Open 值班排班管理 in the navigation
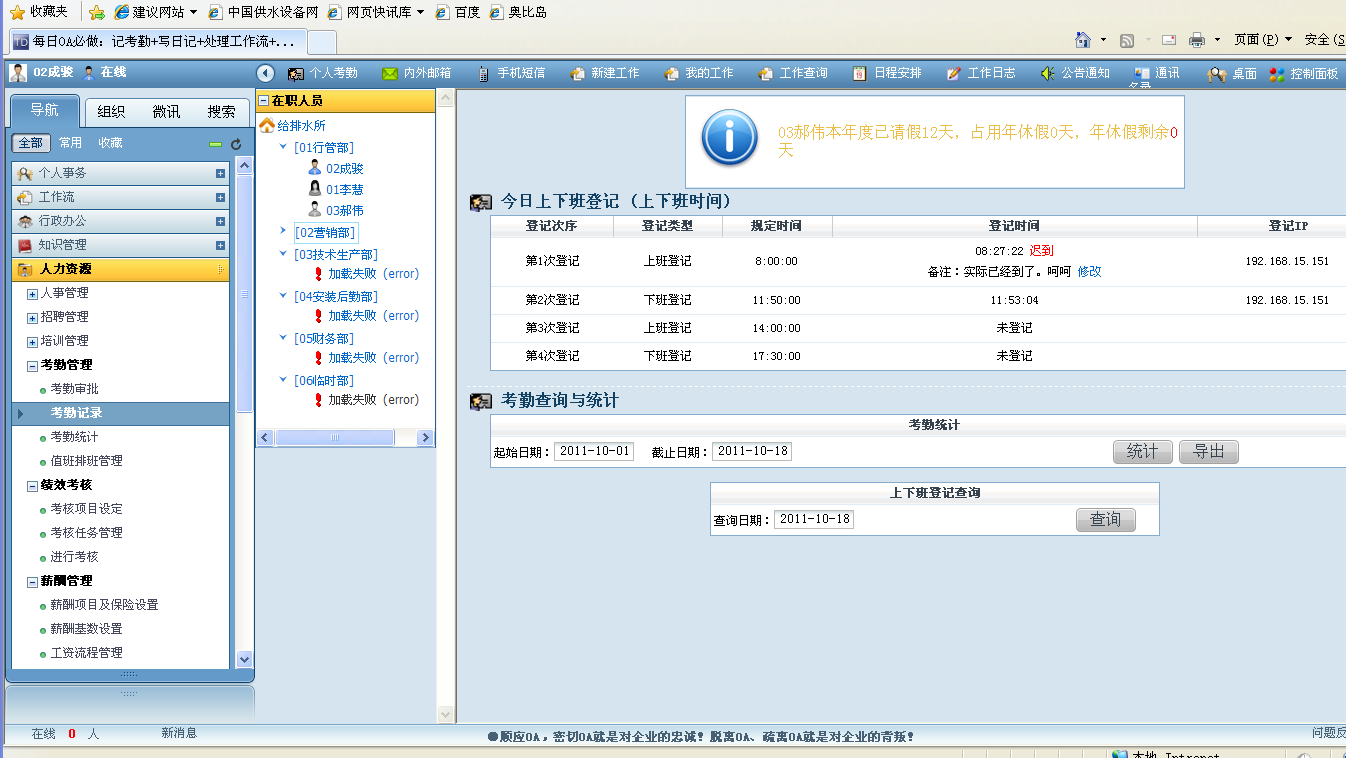1346x758 pixels. [86, 461]
